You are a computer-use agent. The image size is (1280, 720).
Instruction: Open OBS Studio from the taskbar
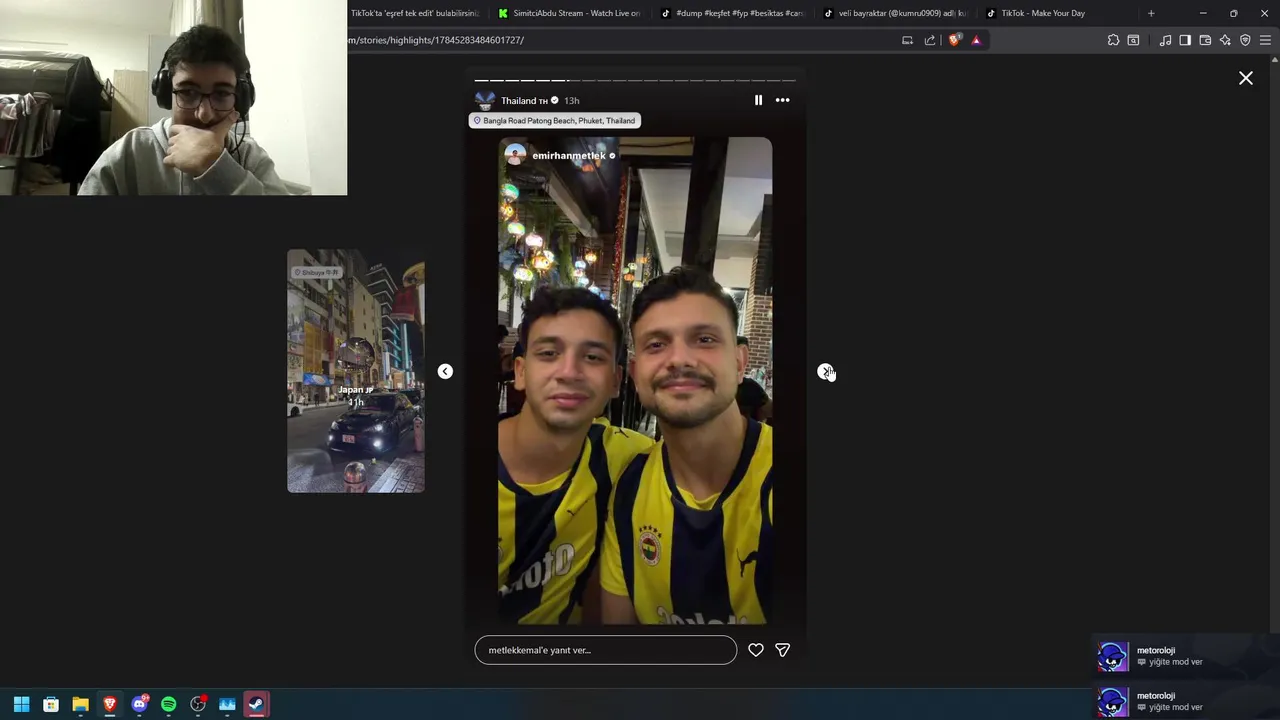[x=198, y=704]
